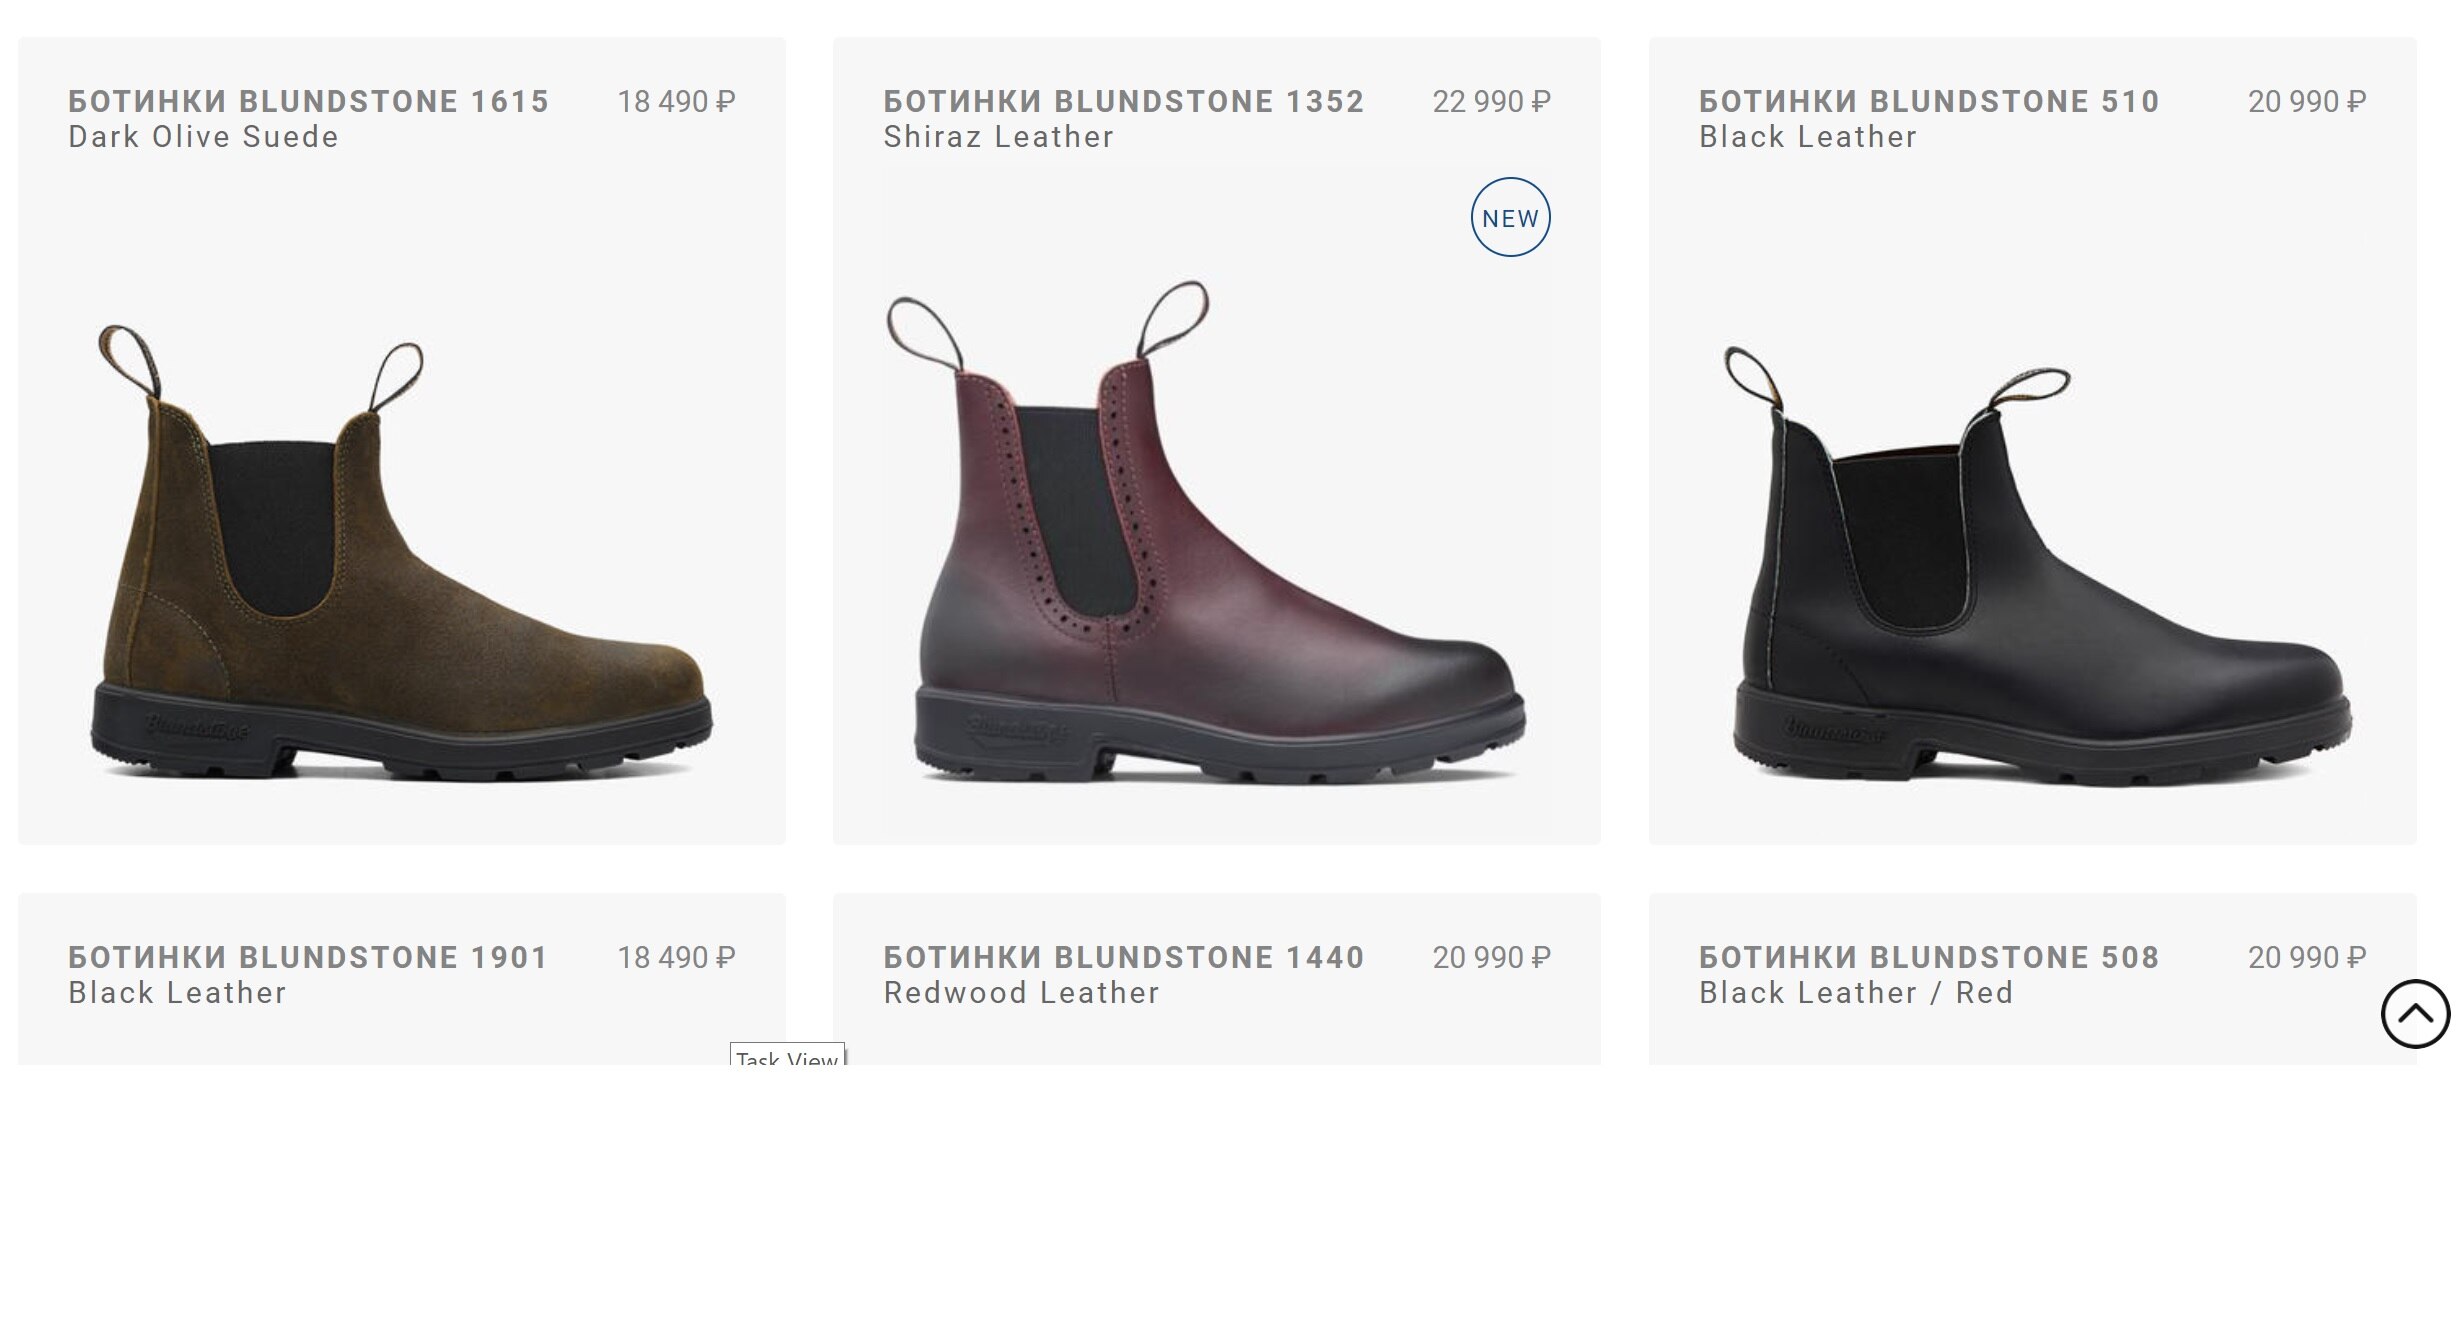2463x1330 pixels.
Task: Click the scroll-to-top arrow icon
Action: pos(2414,1014)
